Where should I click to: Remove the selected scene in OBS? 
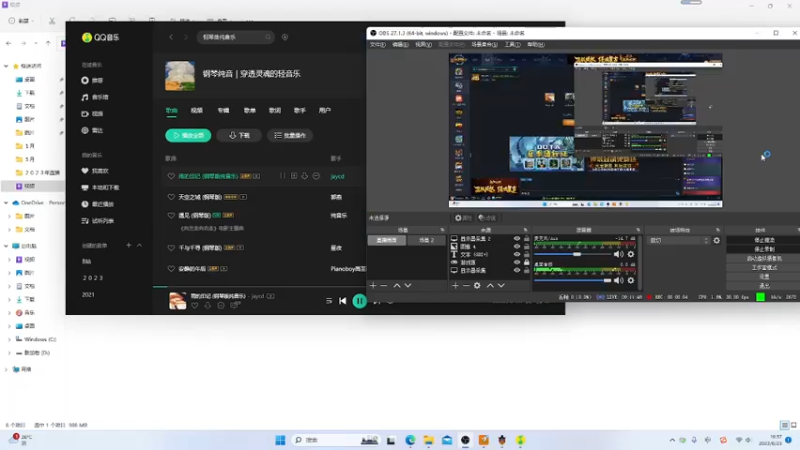pyautogui.click(x=384, y=286)
